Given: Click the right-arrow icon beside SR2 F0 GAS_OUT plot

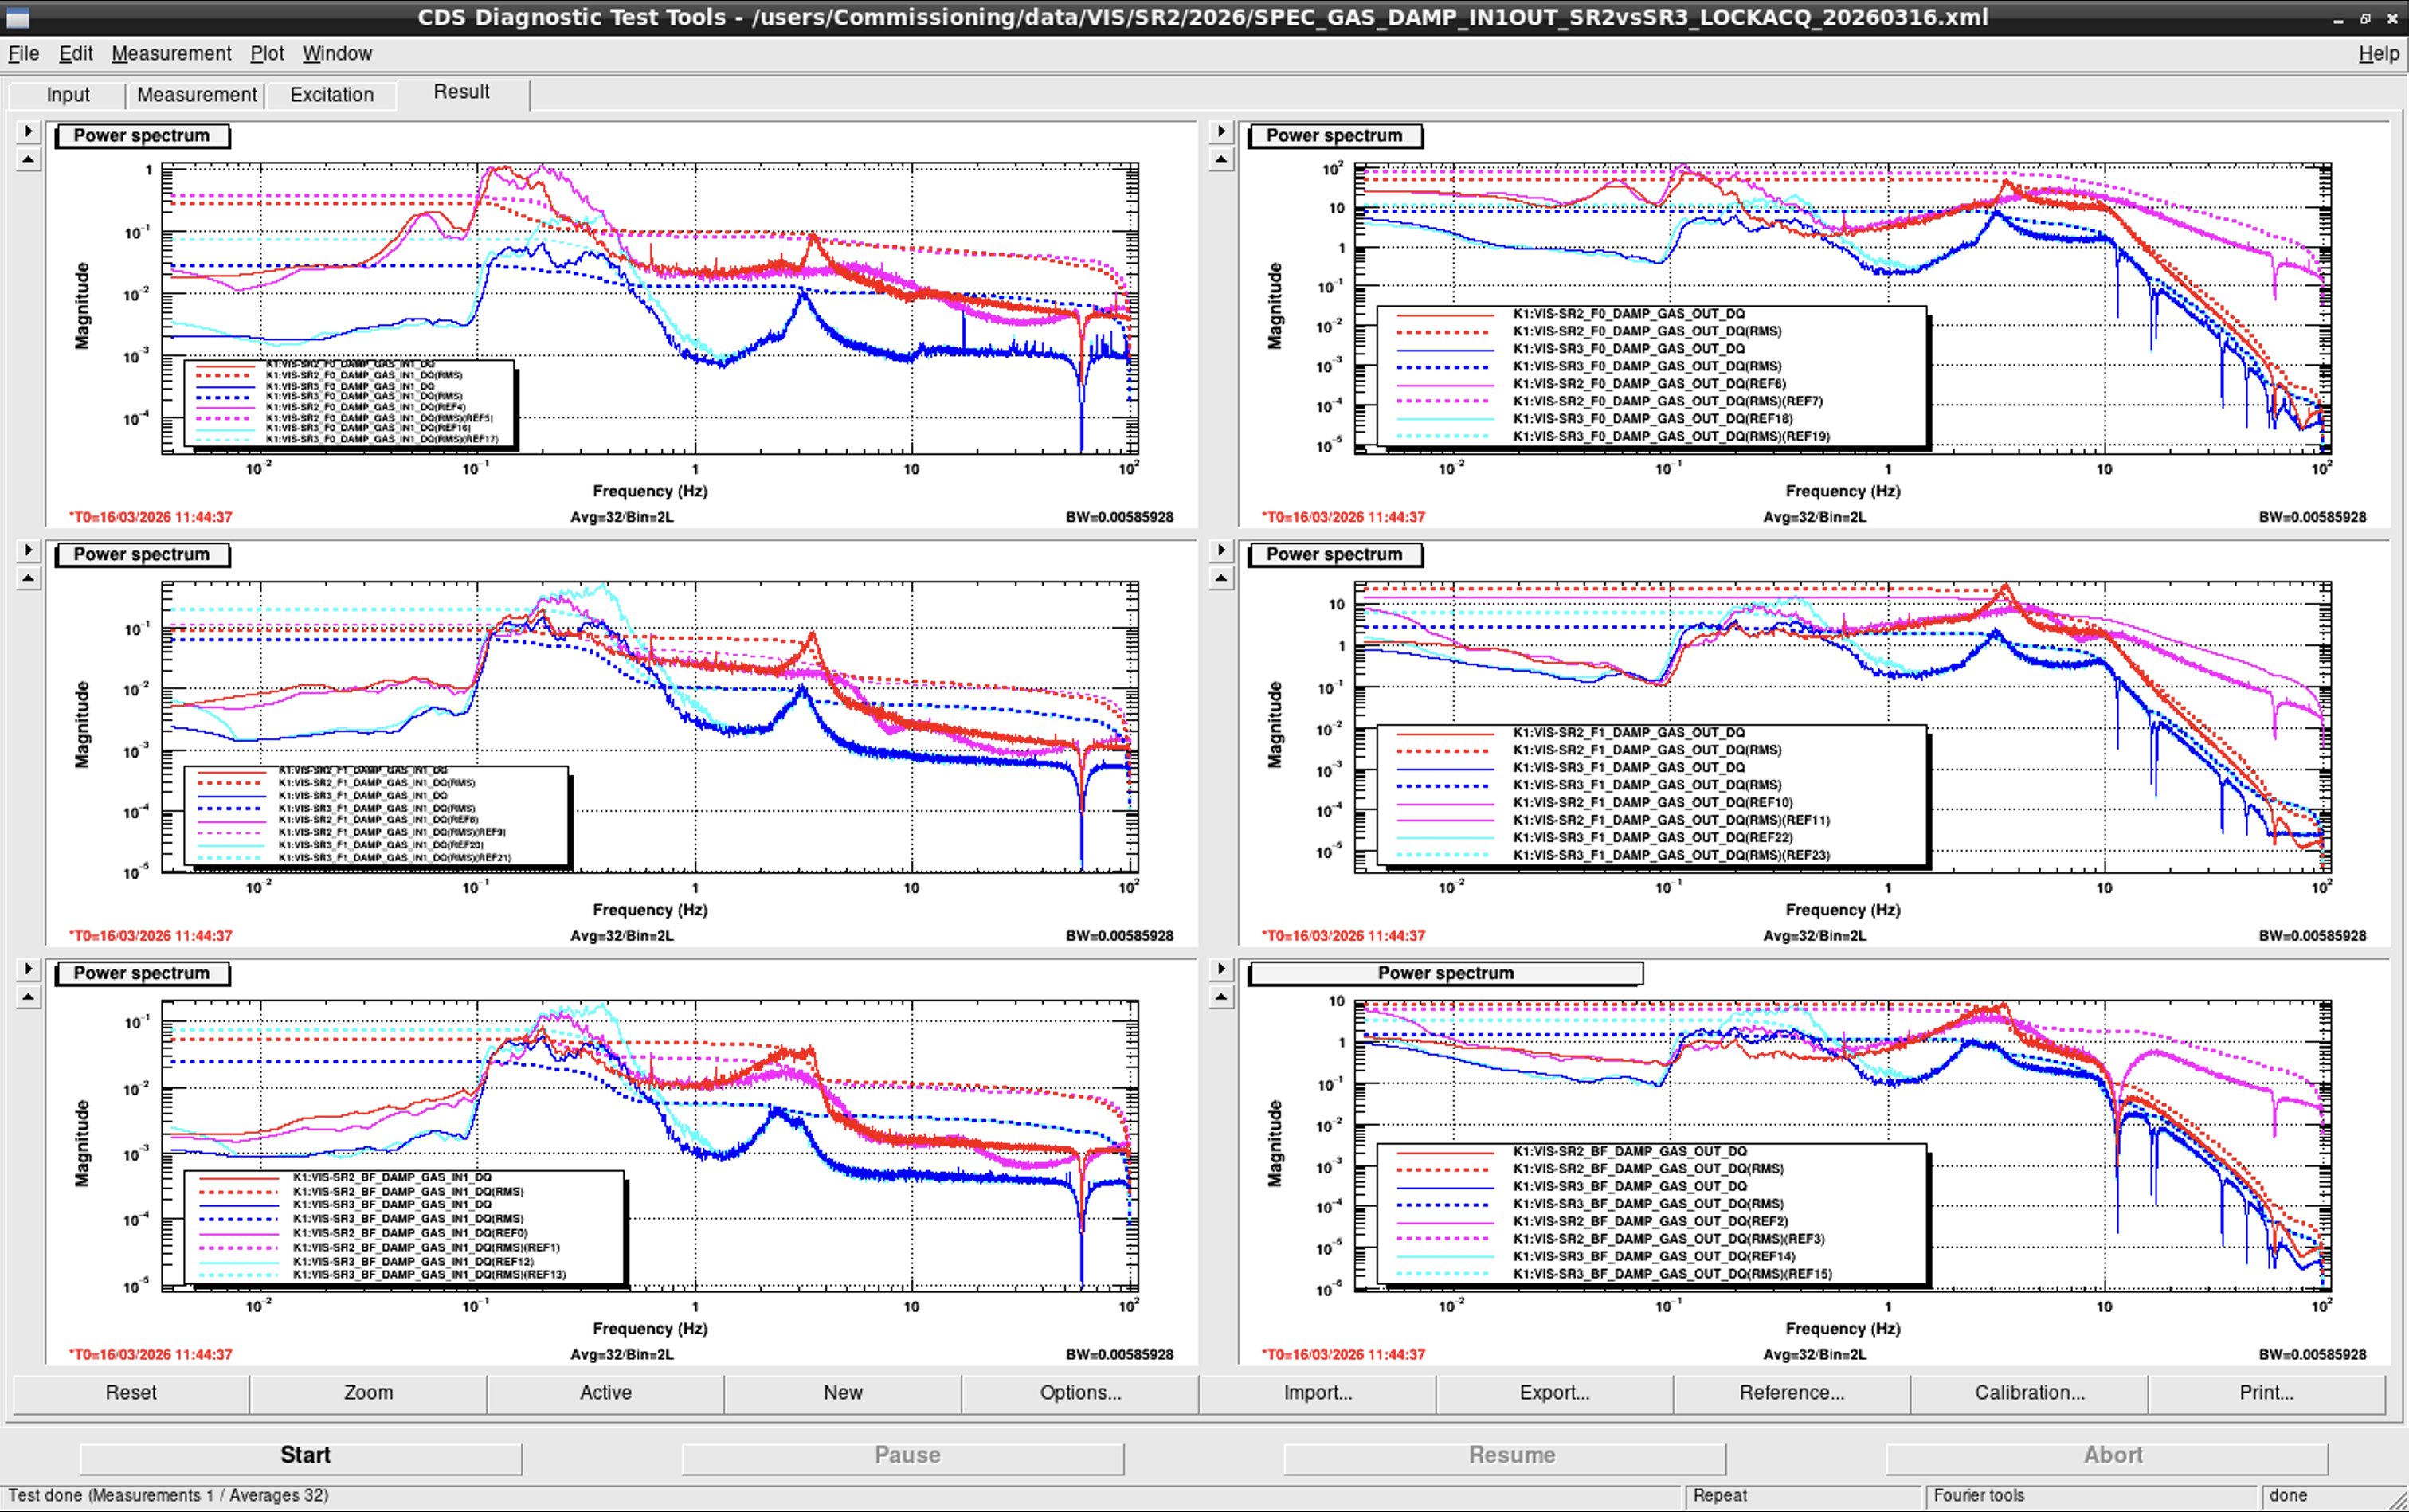Looking at the screenshot, I should pos(1221,131).
